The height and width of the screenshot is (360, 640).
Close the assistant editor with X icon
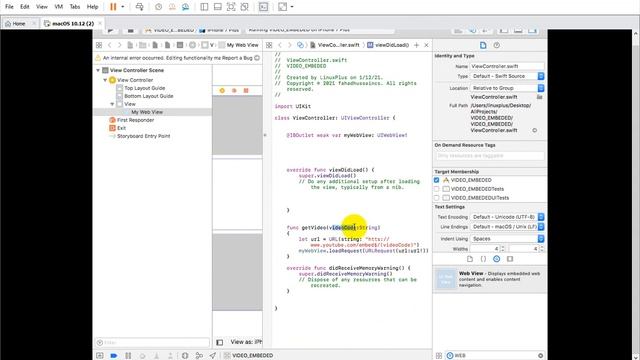click(426, 45)
